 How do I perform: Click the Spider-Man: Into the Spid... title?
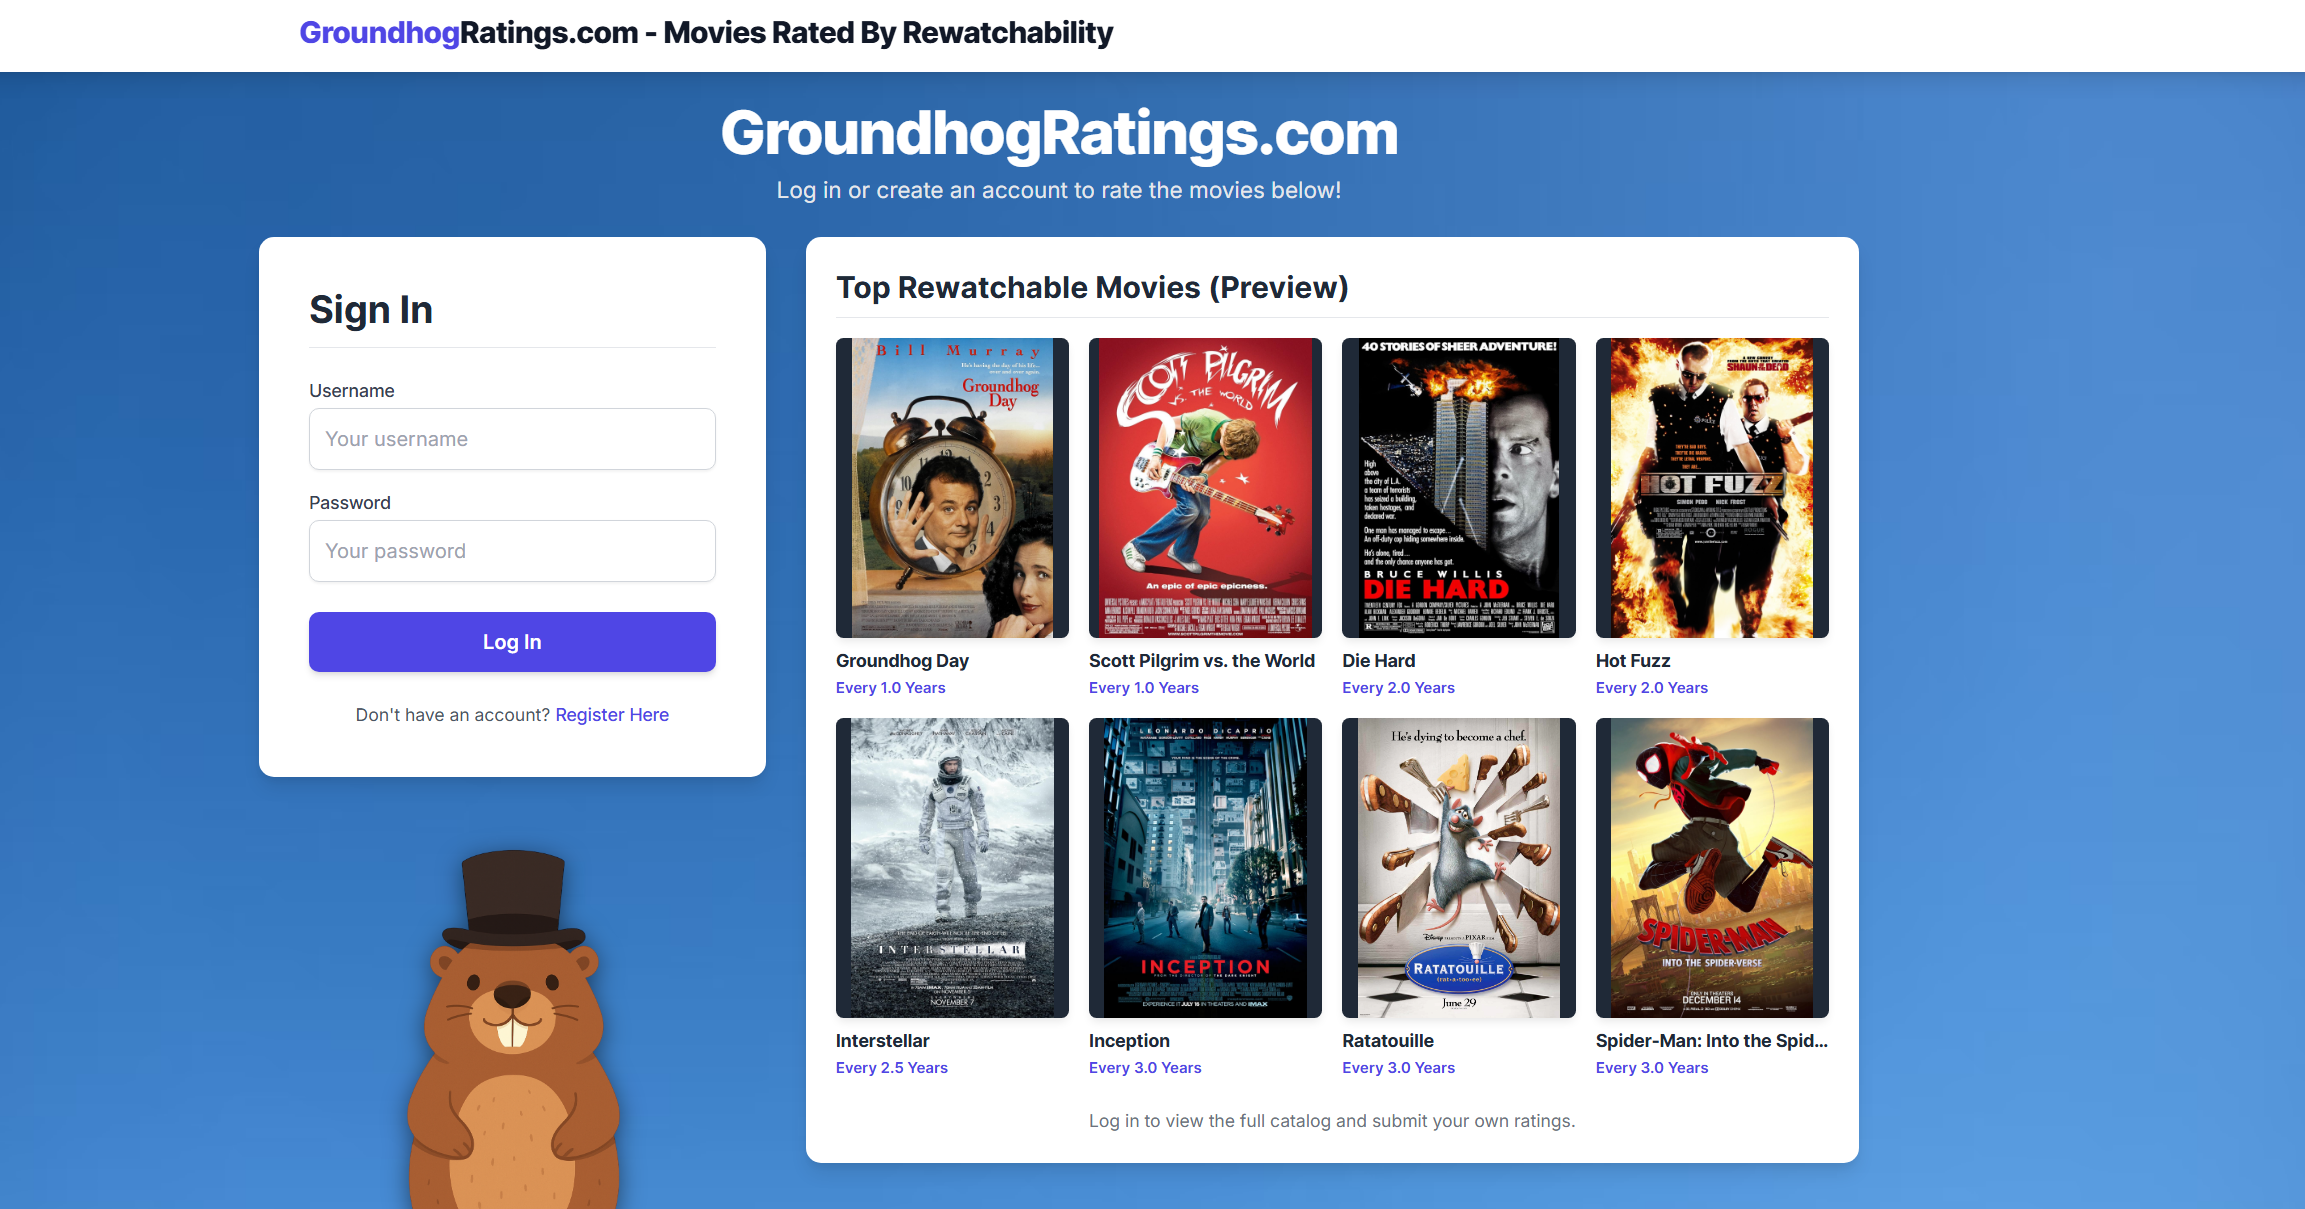pyautogui.click(x=1712, y=1041)
